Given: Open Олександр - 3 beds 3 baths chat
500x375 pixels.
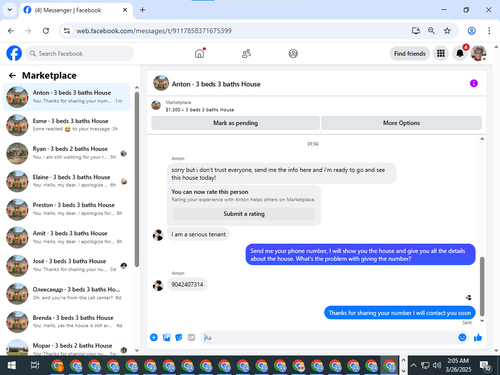Looking at the screenshot, I should [67, 294].
